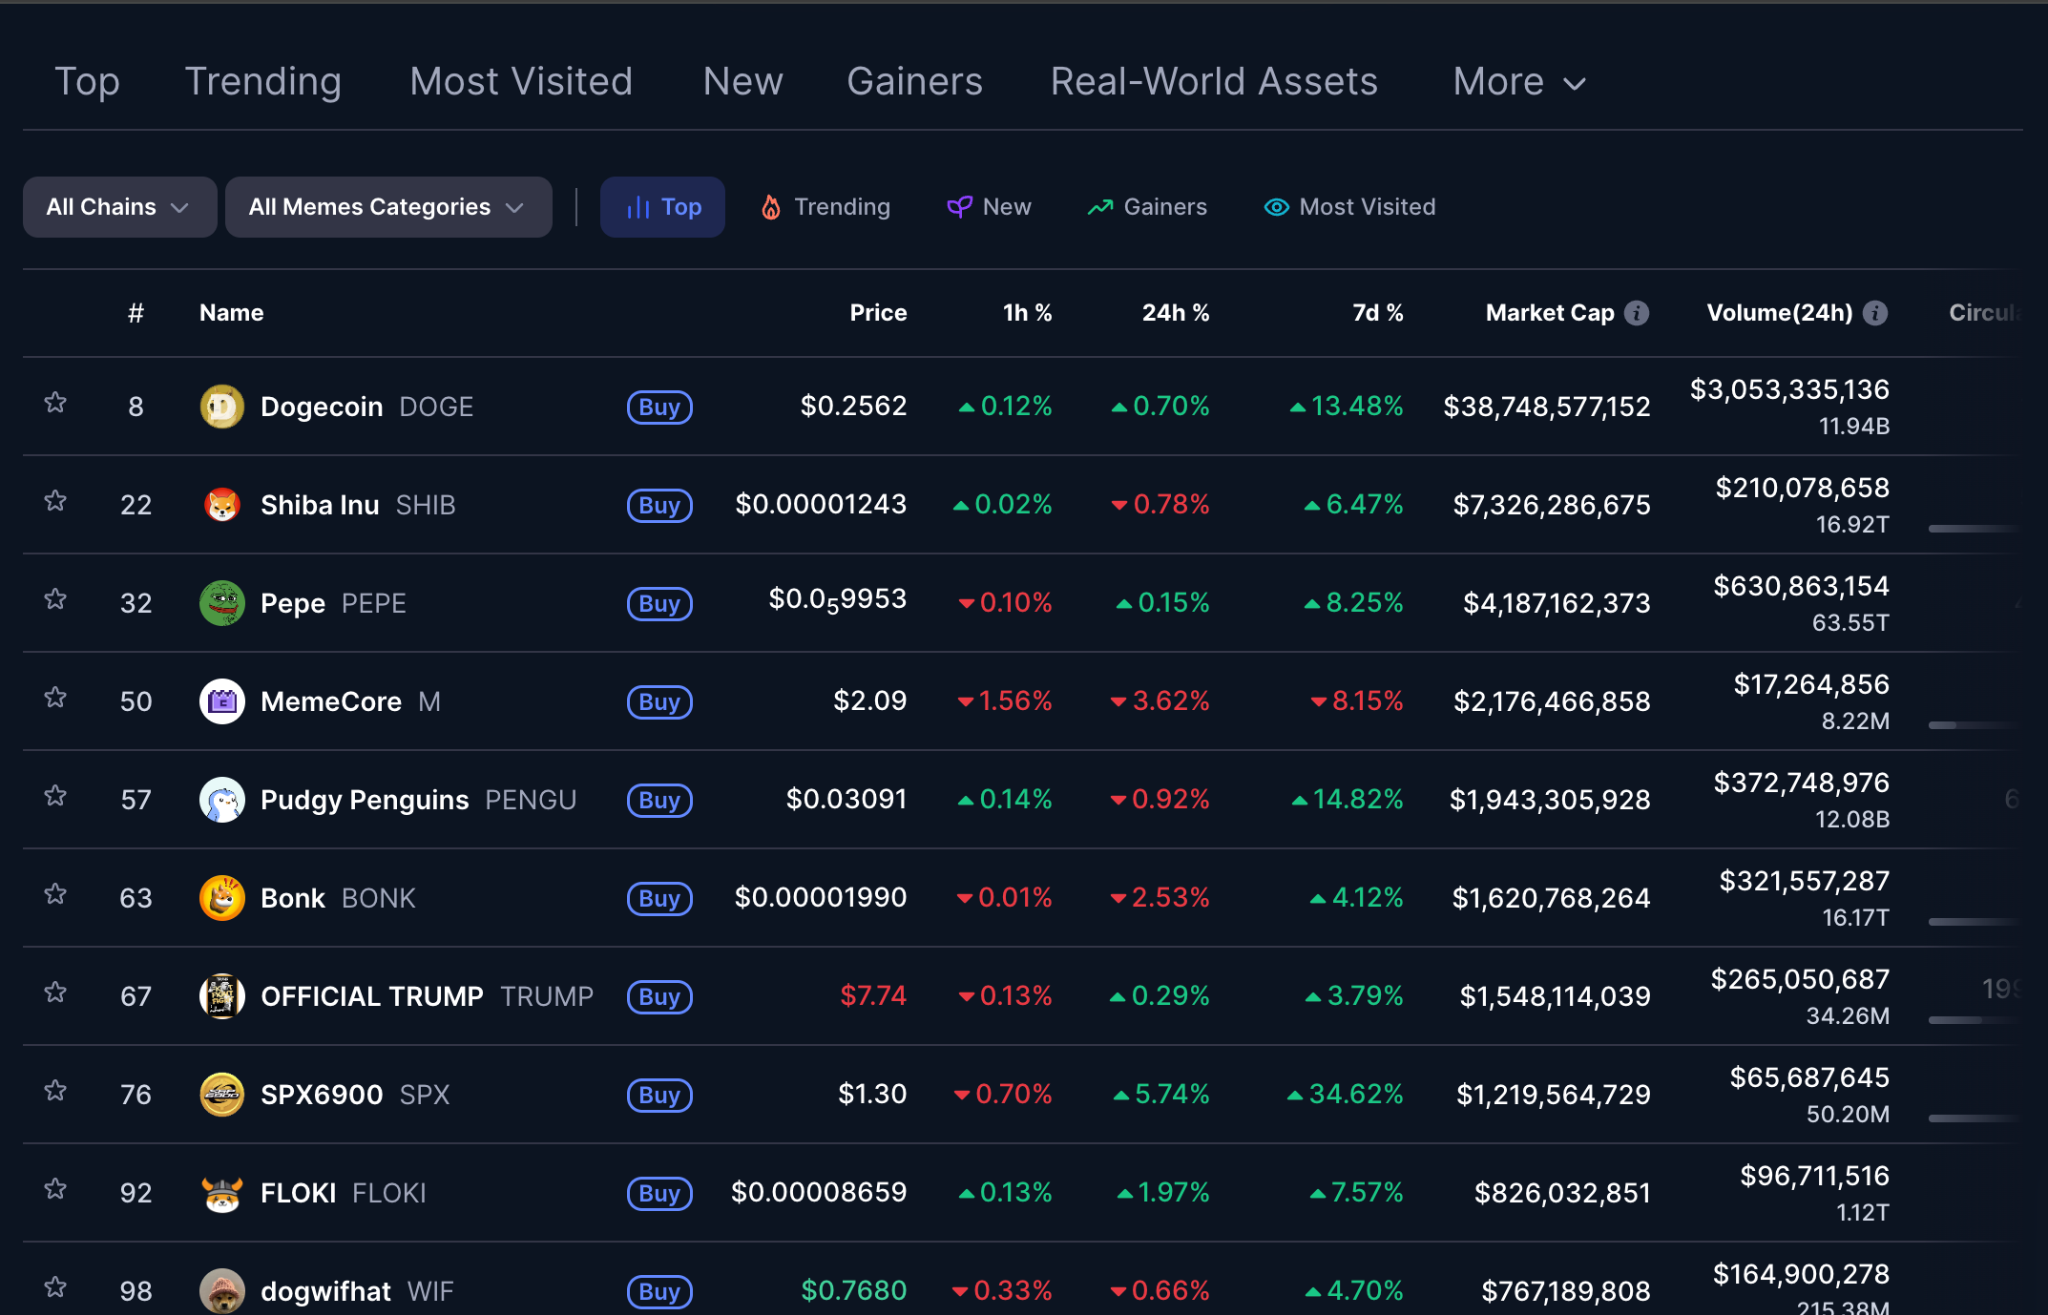The width and height of the screenshot is (2048, 1315).
Task: Star Dogecoin to add to watchlist
Action: coord(56,403)
